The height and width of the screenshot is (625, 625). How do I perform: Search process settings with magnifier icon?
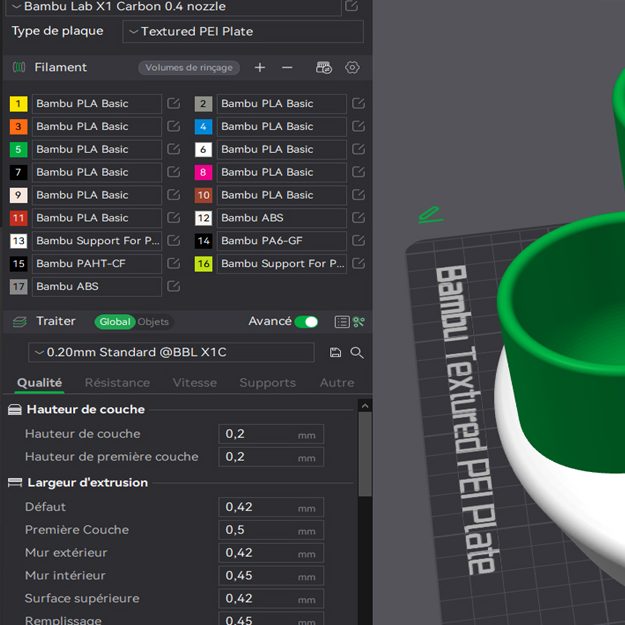pyautogui.click(x=357, y=353)
